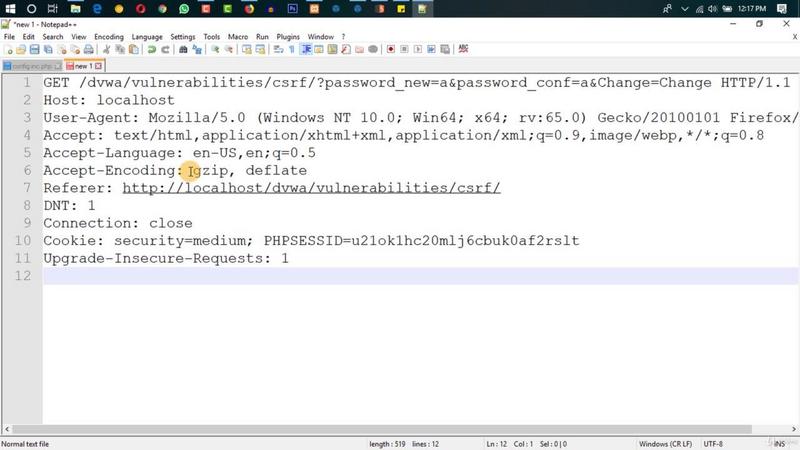Viewport: 800px width, 450px height.
Task: Click the scroll right arrow at bottom
Action: pyautogui.click(x=794, y=429)
